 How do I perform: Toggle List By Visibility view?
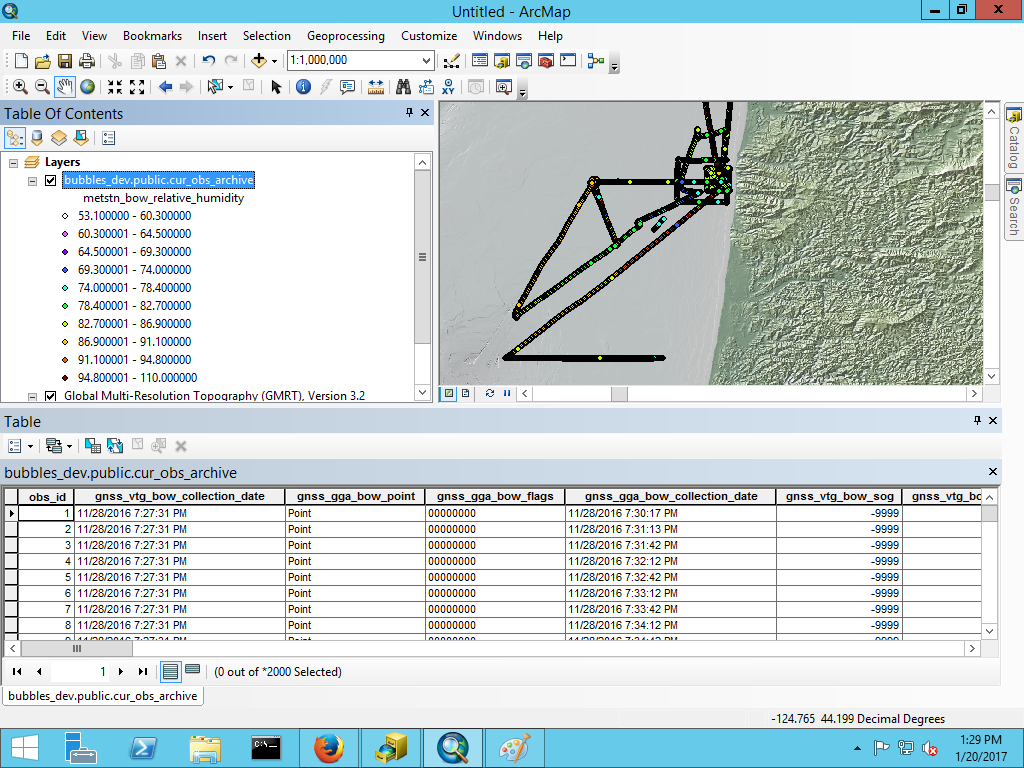tap(59, 138)
